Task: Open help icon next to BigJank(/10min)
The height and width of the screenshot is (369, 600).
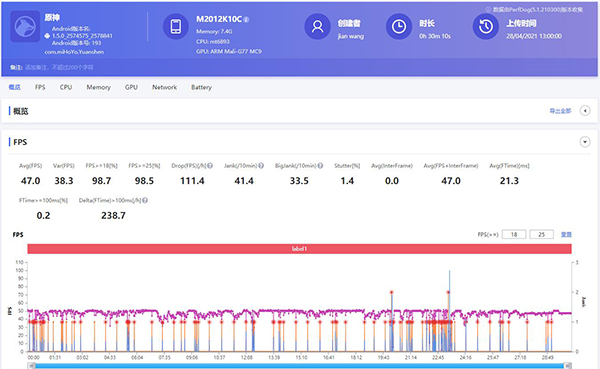Action: pos(320,166)
